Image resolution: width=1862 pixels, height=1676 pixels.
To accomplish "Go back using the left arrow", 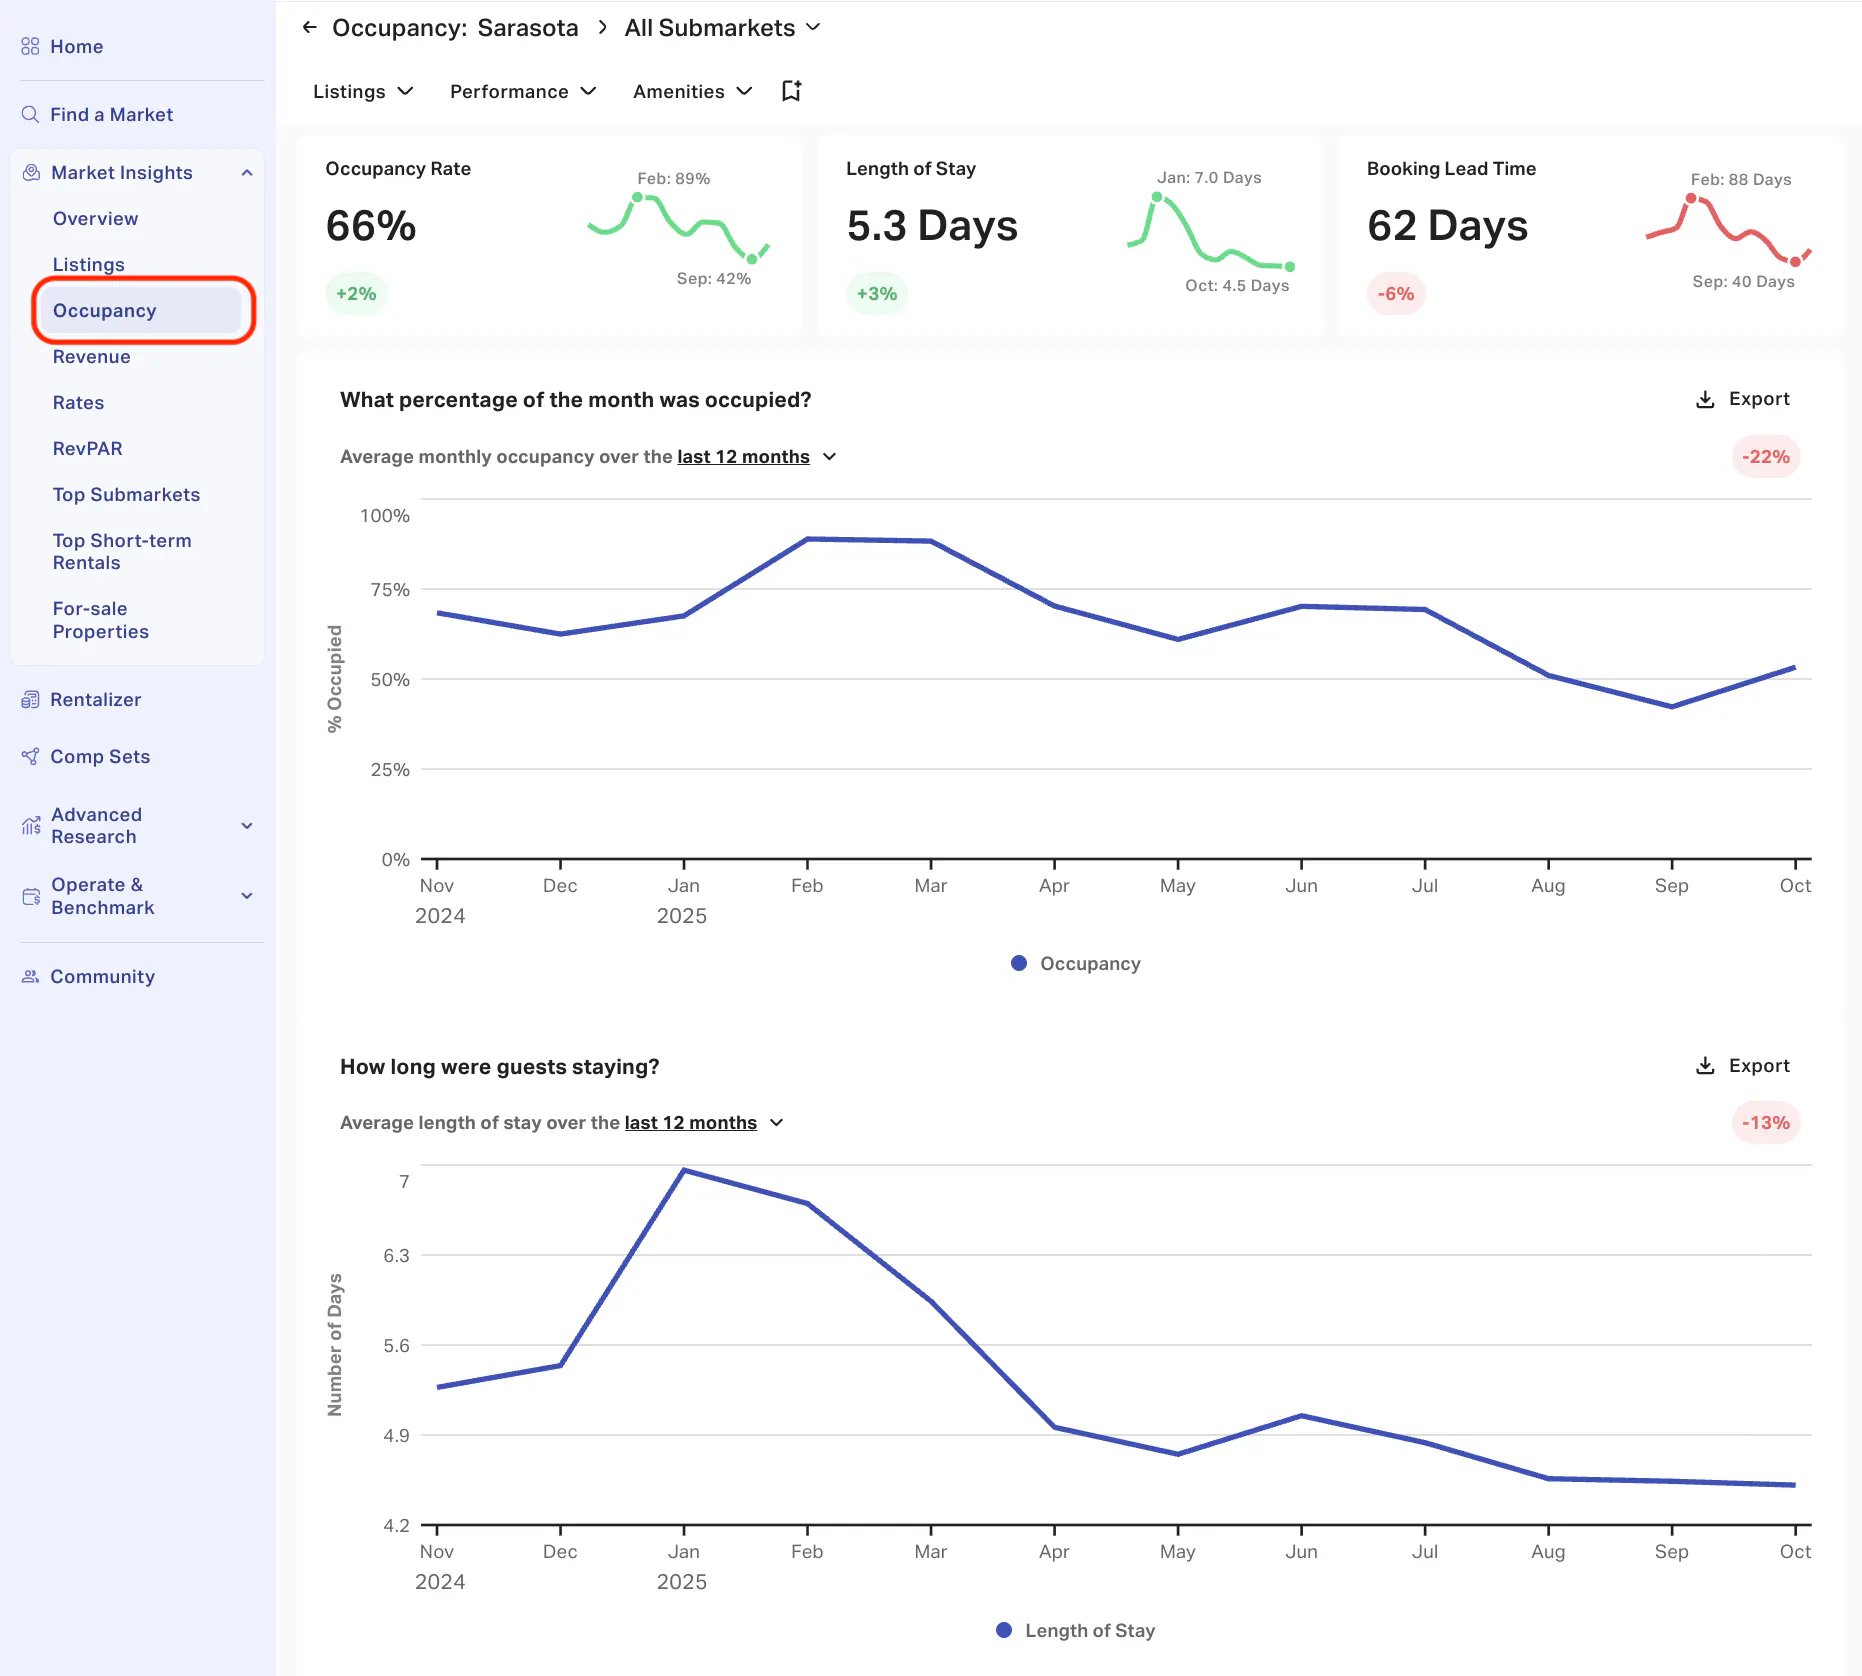I will pyautogui.click(x=309, y=27).
